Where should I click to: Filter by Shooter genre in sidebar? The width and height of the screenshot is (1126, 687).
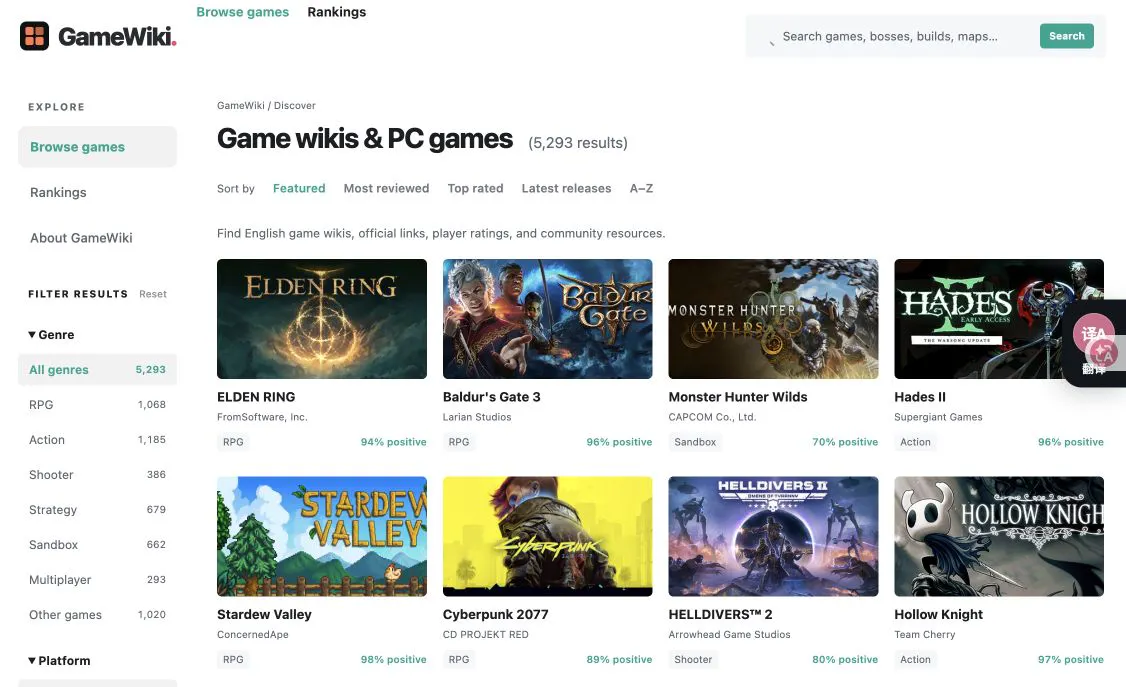pos(98,475)
